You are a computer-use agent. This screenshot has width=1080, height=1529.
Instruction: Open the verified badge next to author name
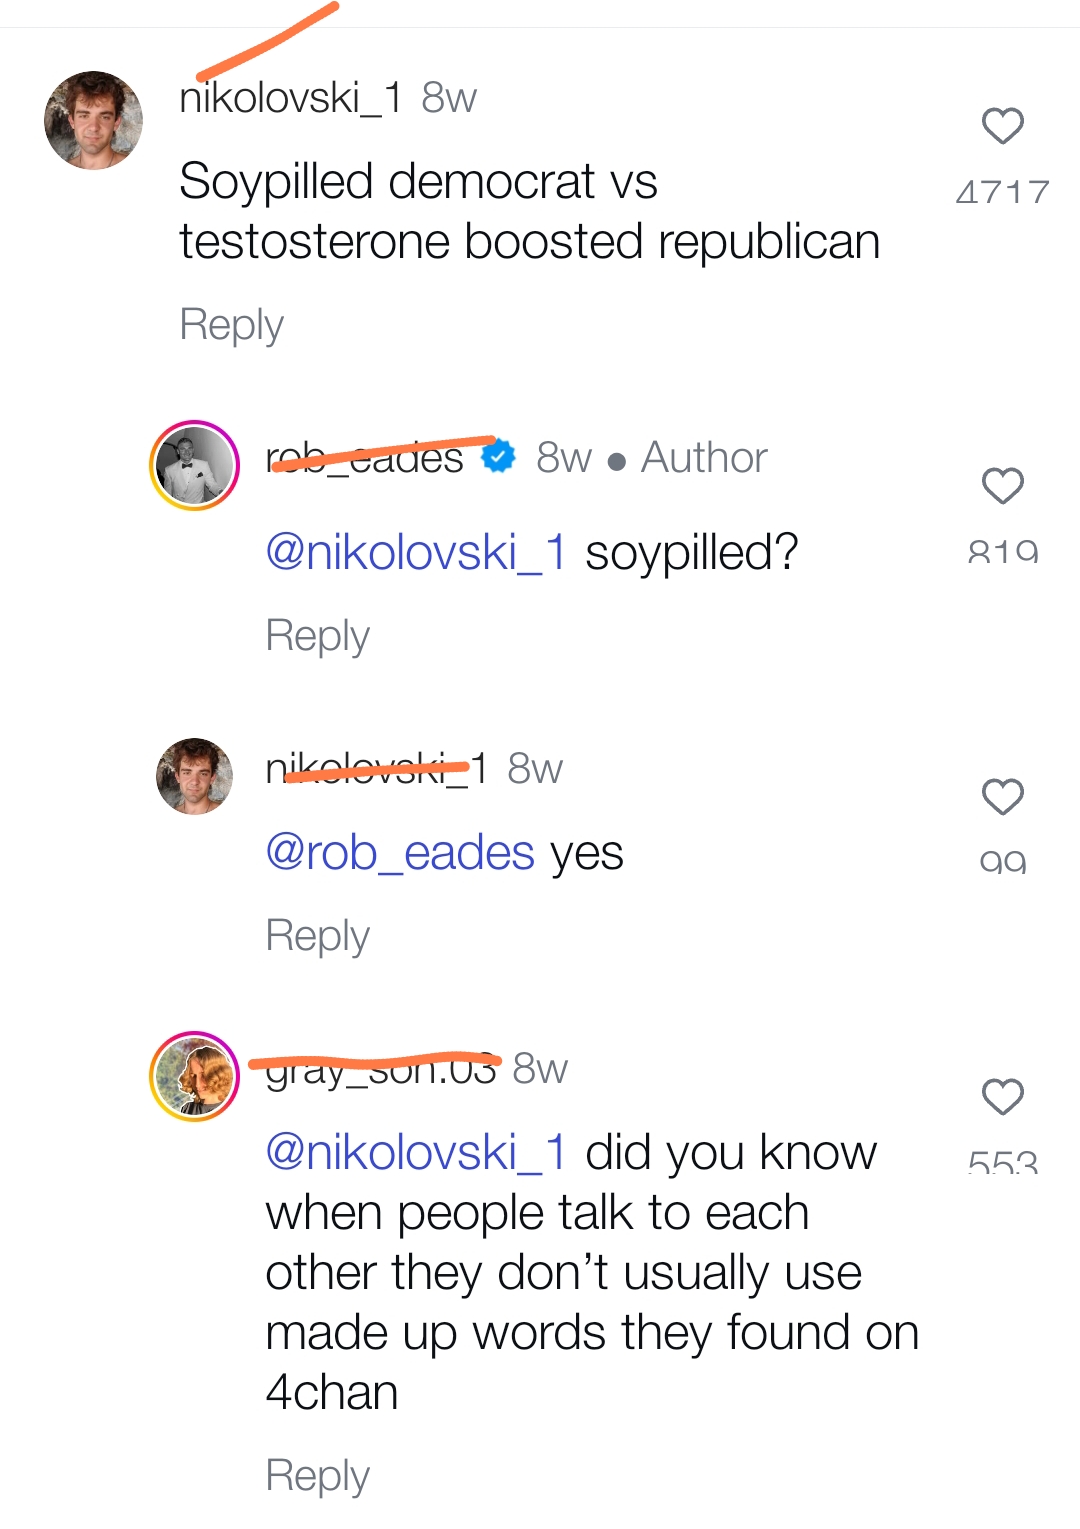click(x=498, y=456)
